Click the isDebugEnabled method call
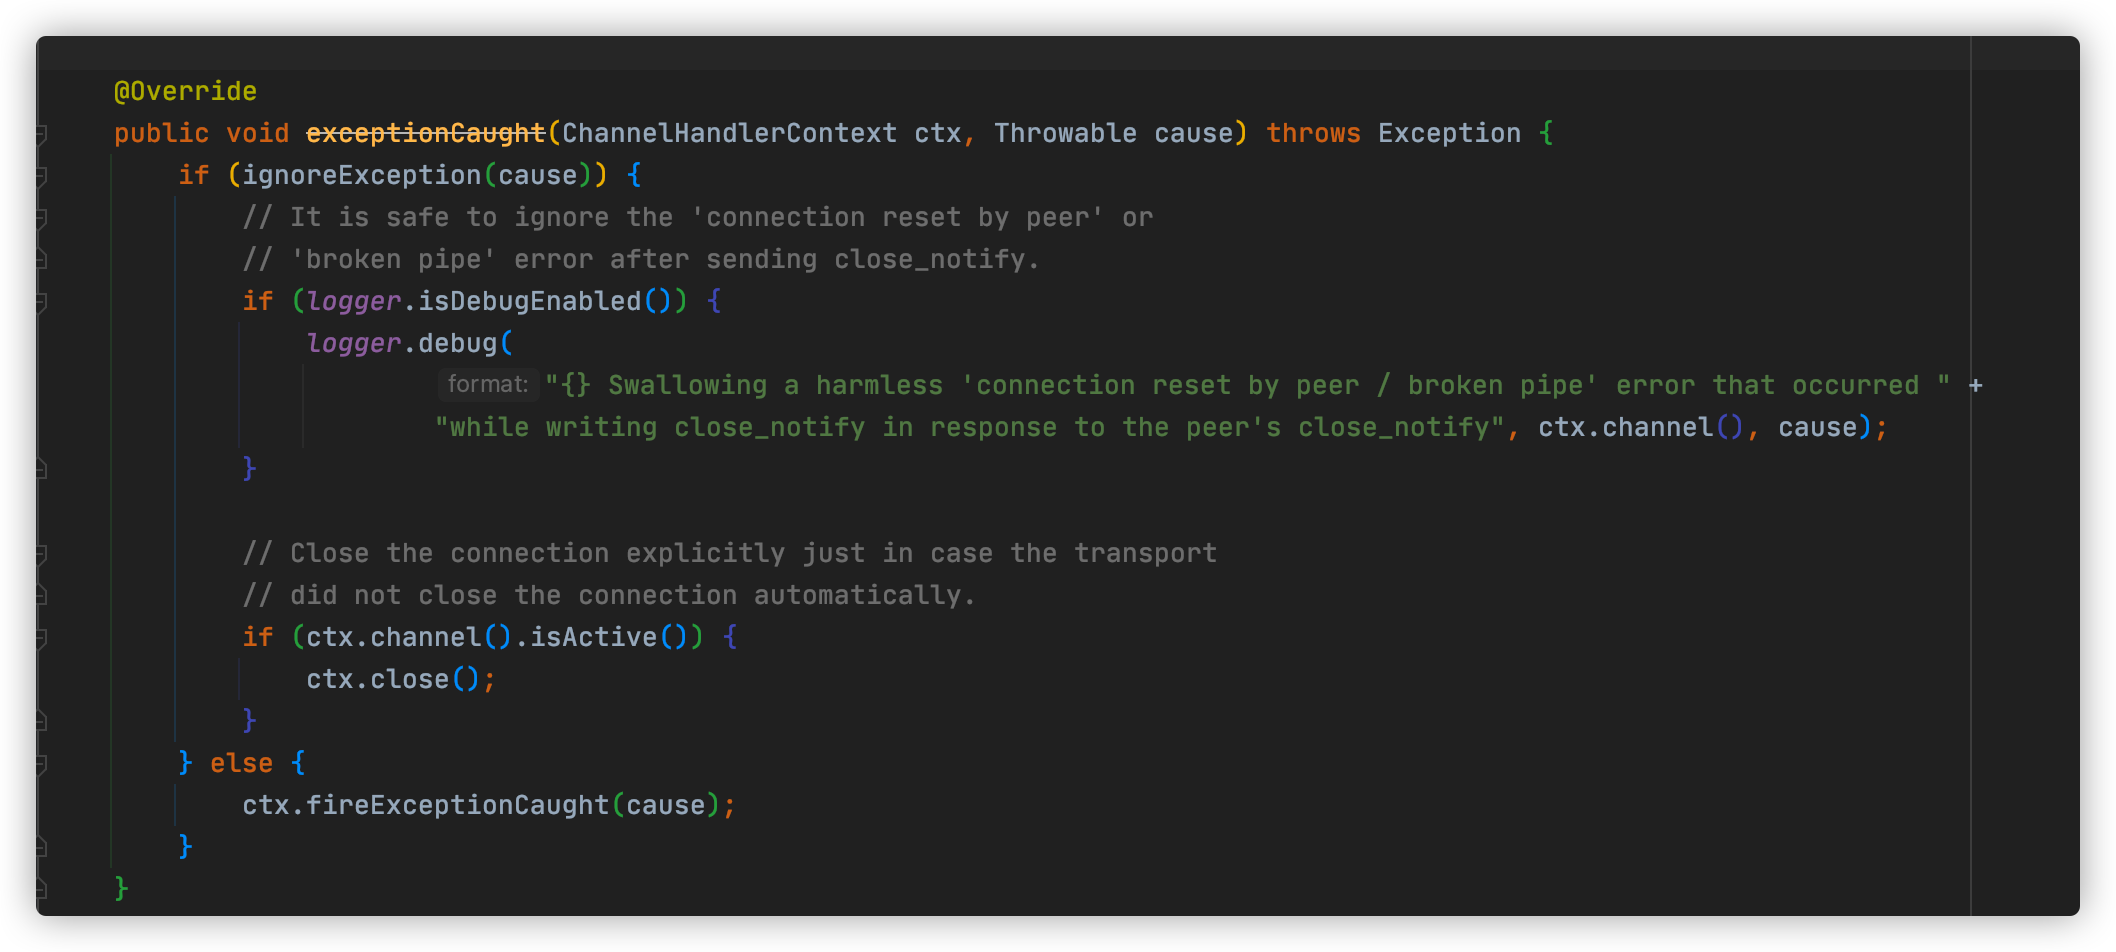The width and height of the screenshot is (2116, 952). (529, 301)
